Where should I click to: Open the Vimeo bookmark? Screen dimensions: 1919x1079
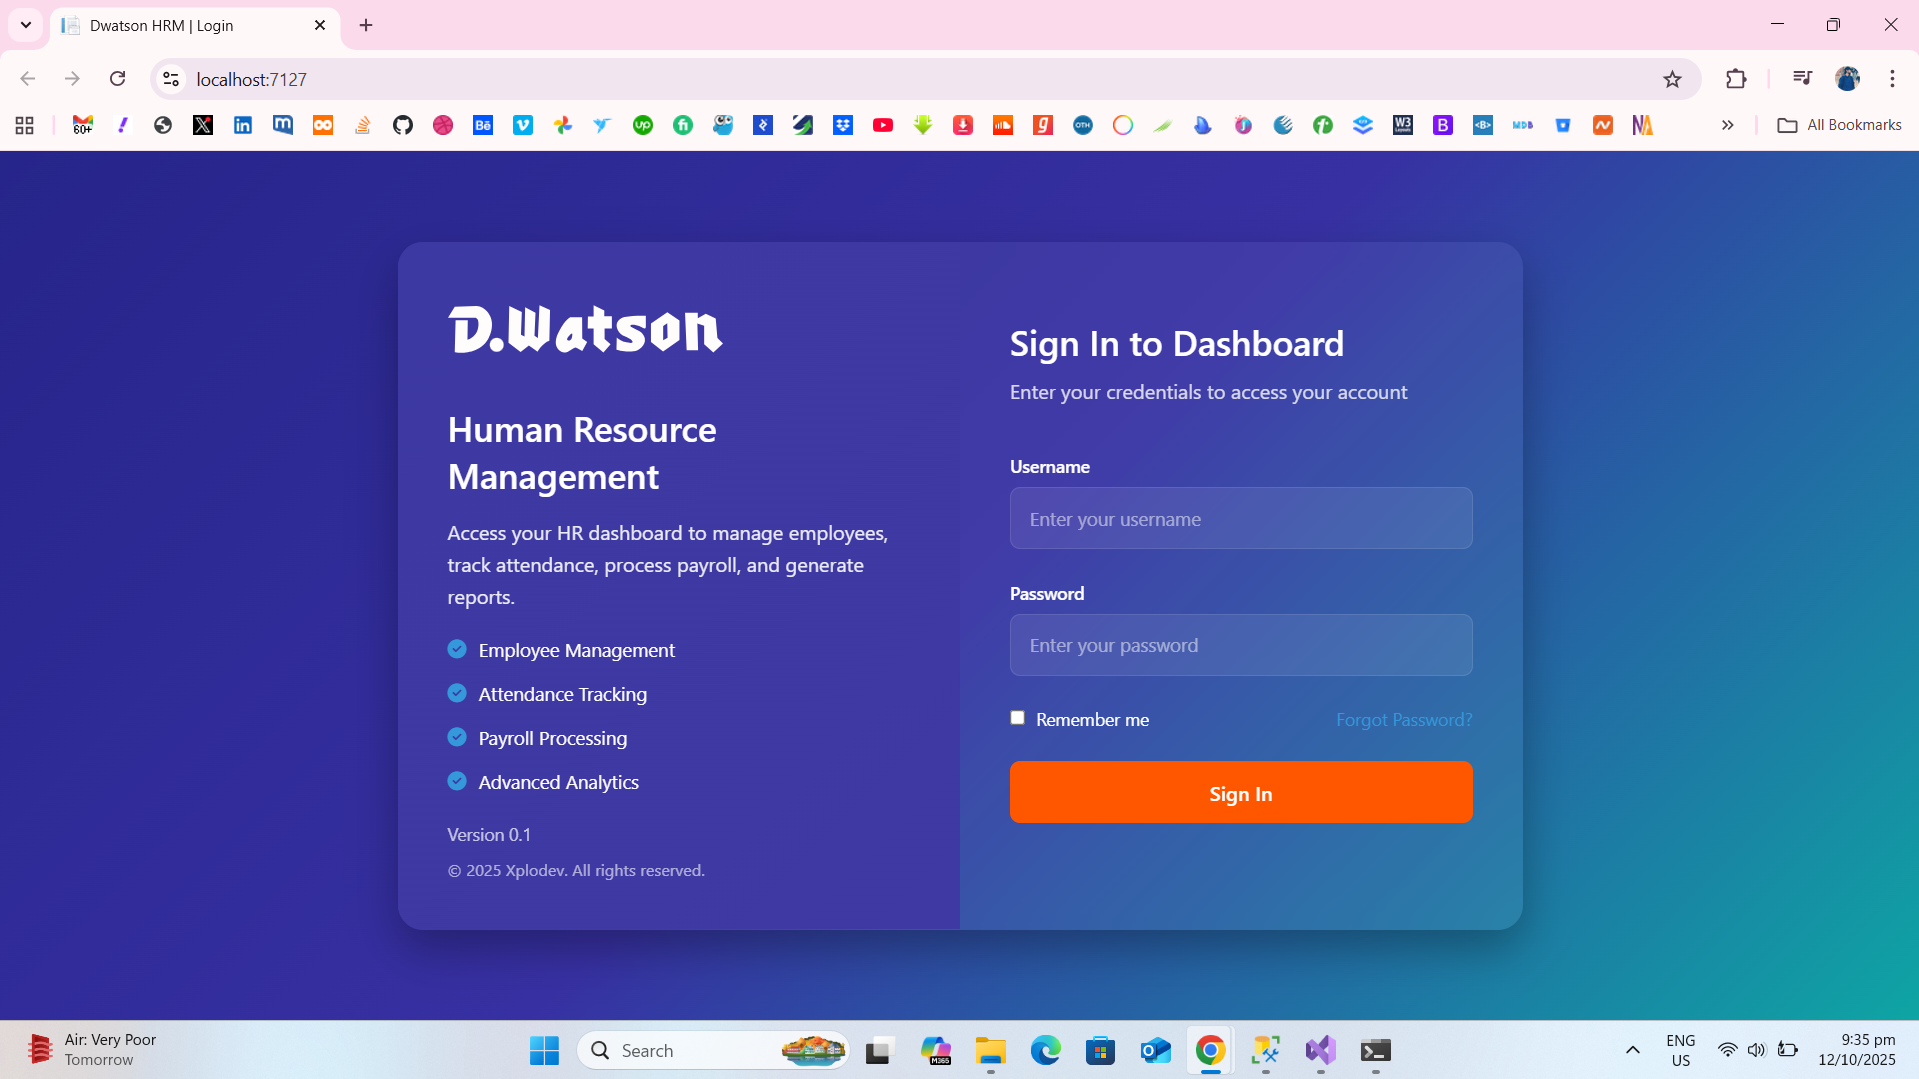(x=523, y=125)
